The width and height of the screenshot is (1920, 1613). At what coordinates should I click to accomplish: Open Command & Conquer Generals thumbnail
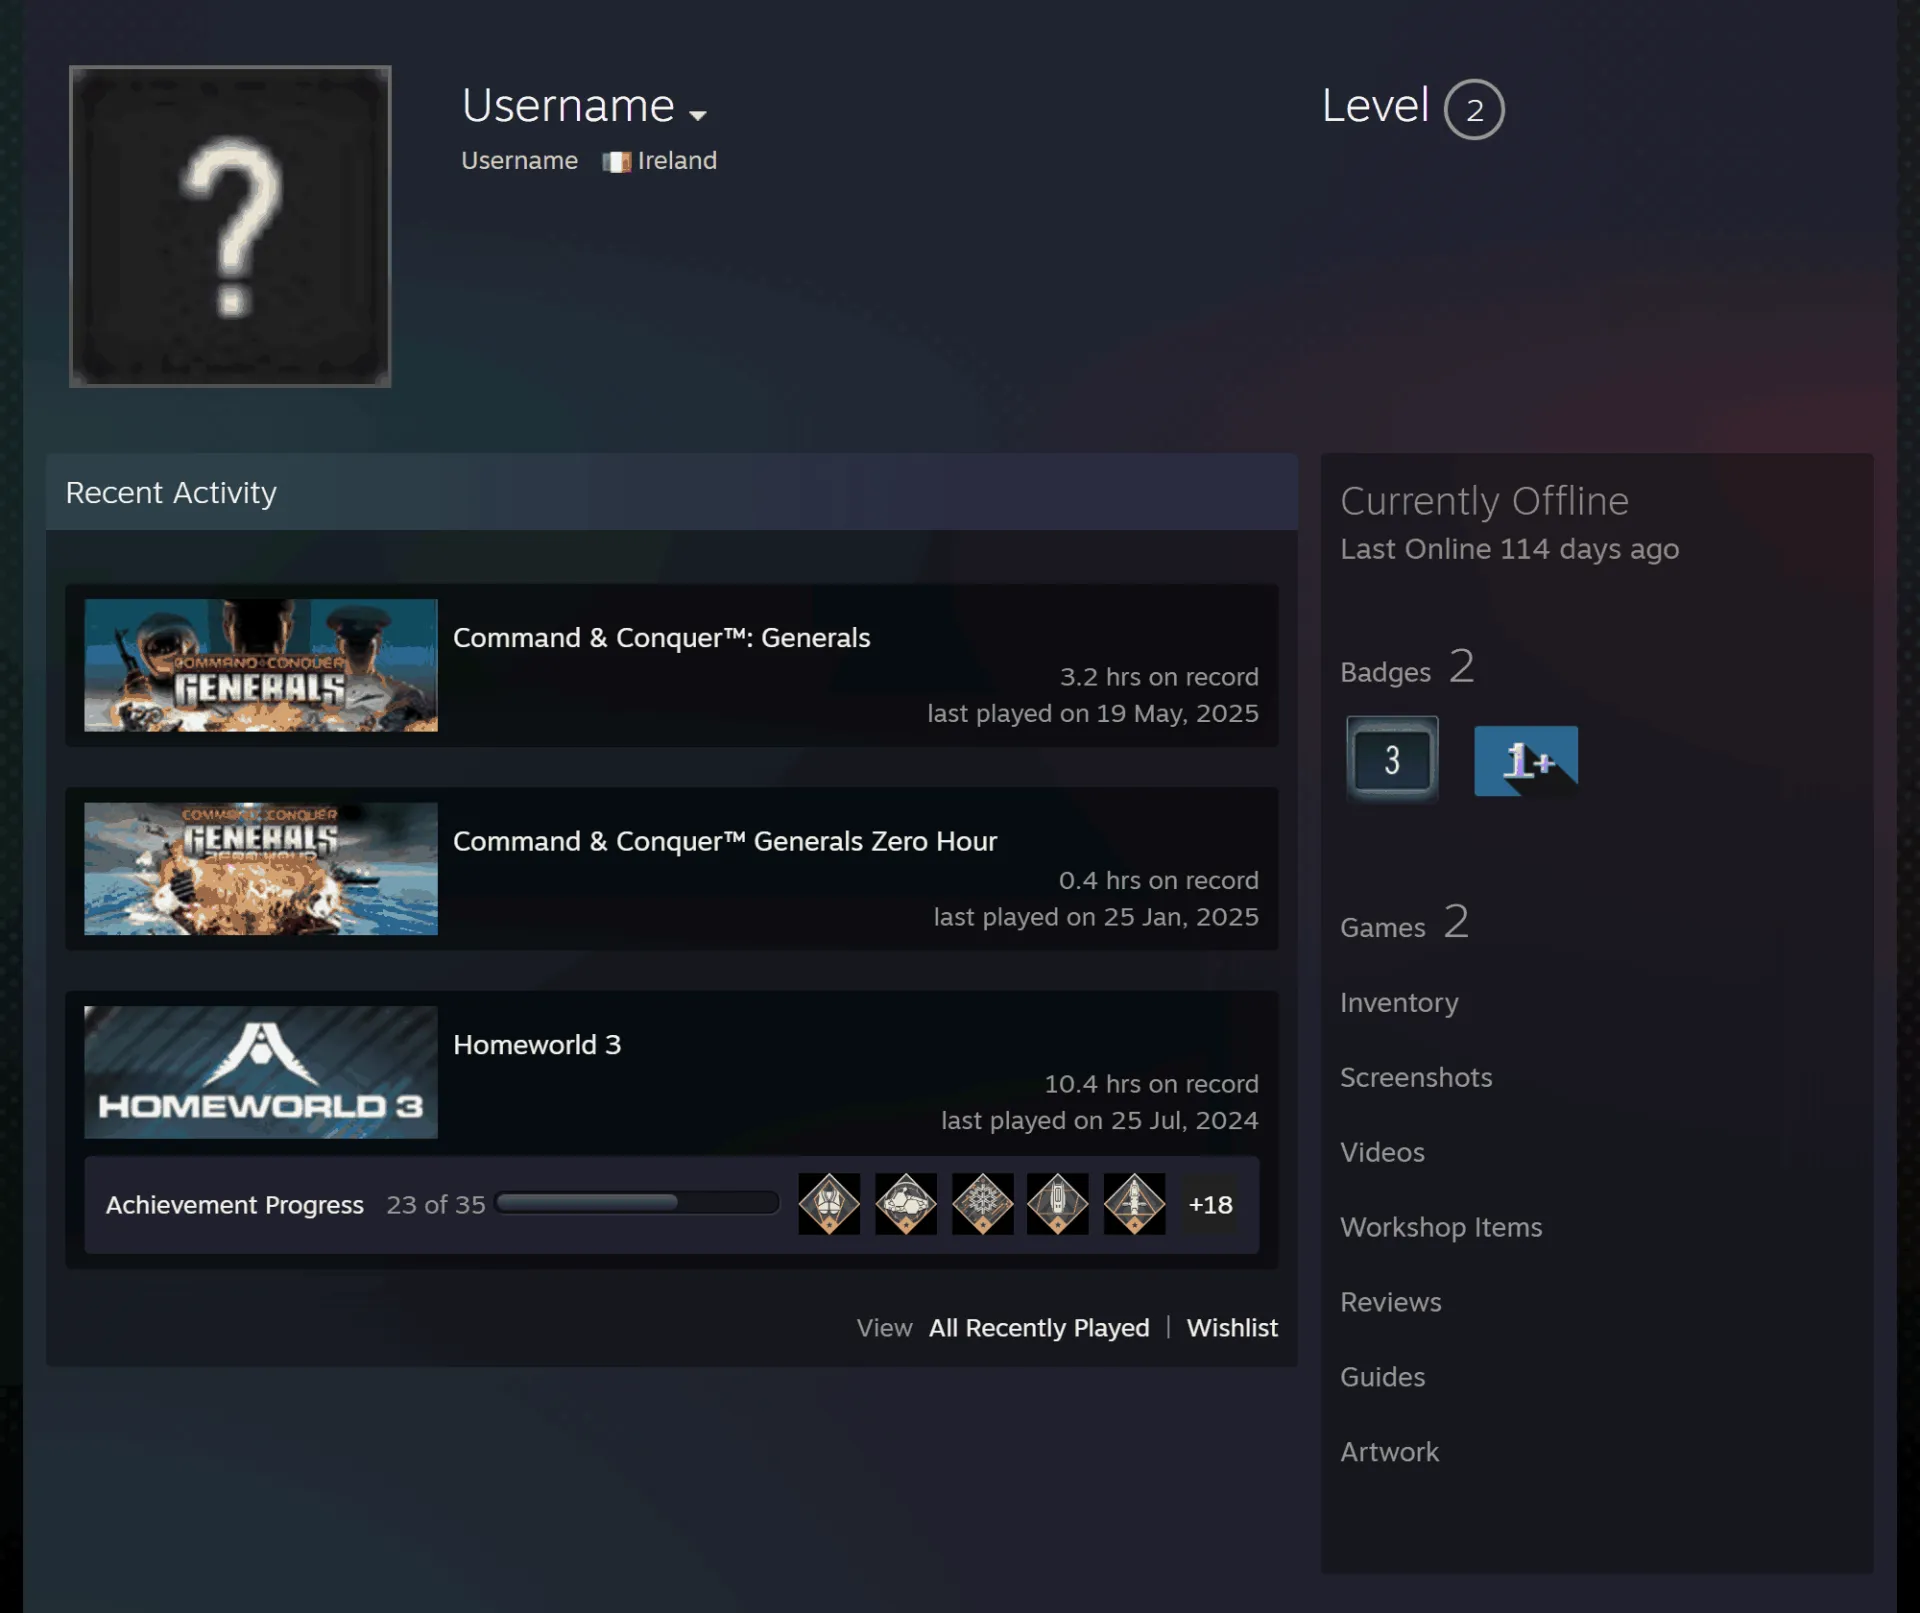point(261,665)
